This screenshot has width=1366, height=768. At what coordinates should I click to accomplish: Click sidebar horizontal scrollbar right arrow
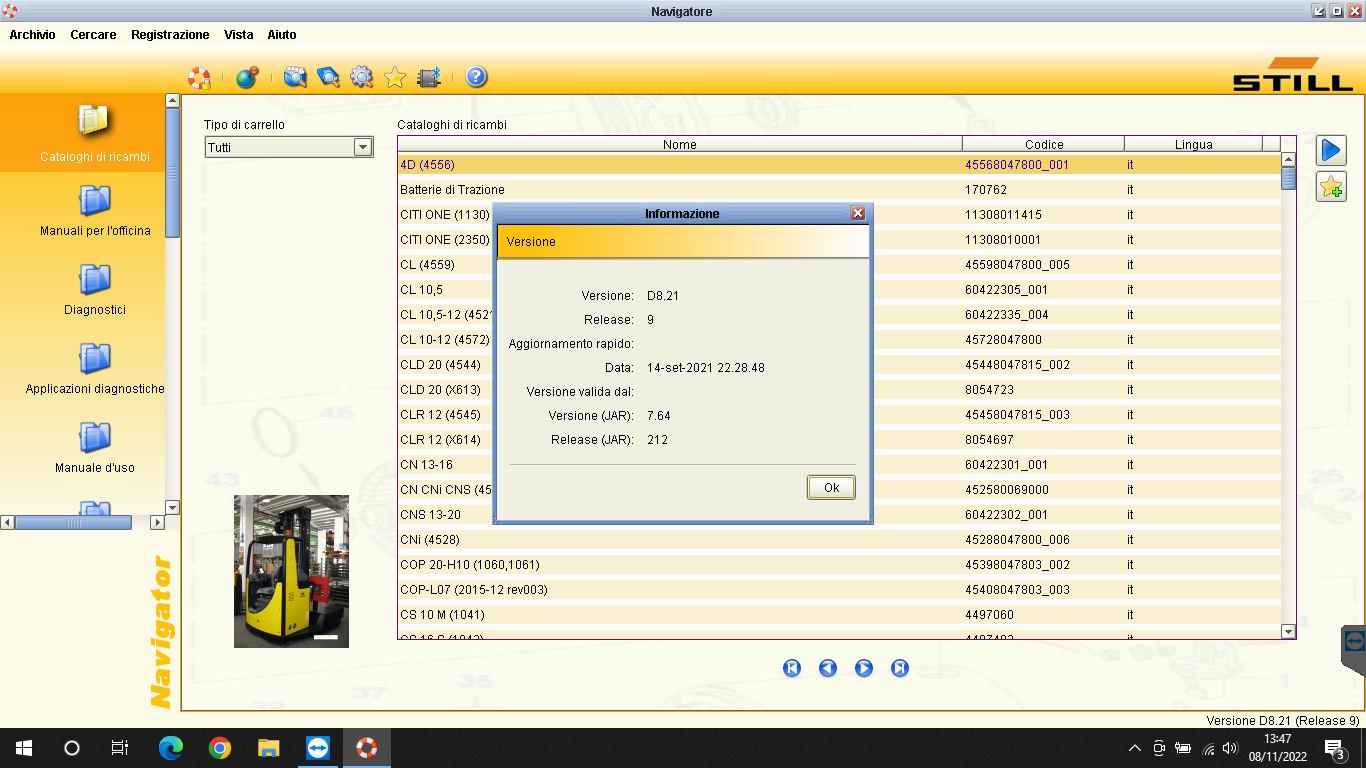[x=157, y=522]
